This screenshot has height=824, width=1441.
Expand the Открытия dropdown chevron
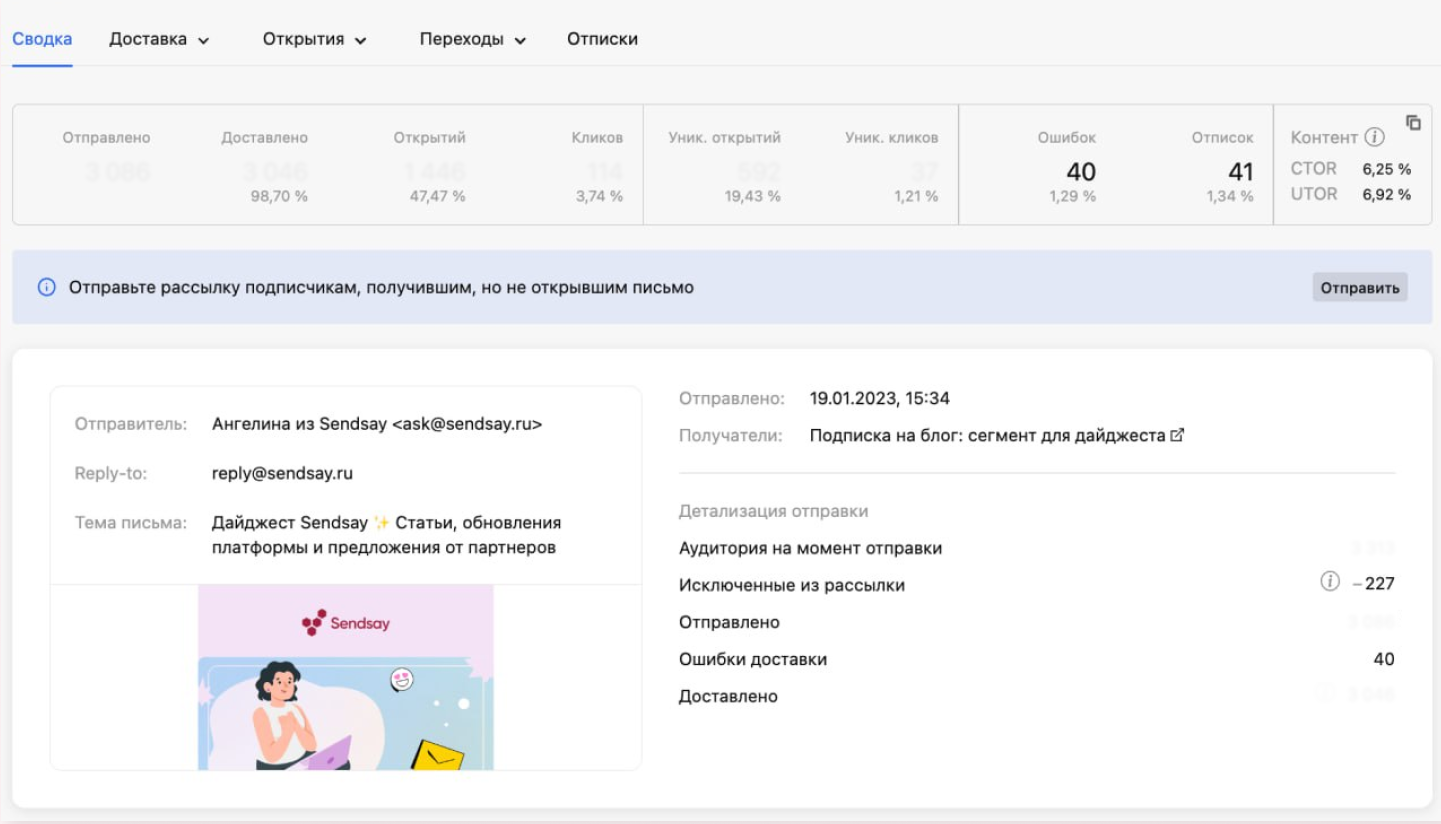click(360, 41)
